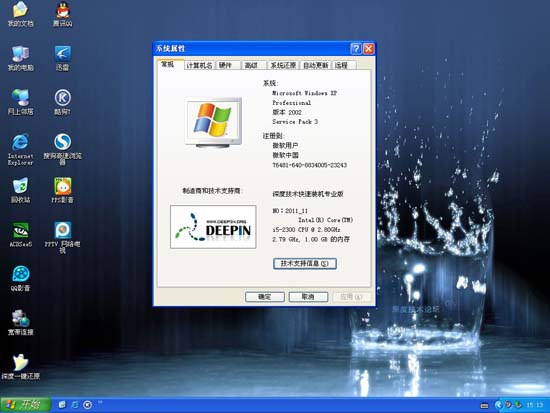Screen dimensions: 550x413
Task: Launch the PPS影音 player icon
Action: (x=62, y=191)
